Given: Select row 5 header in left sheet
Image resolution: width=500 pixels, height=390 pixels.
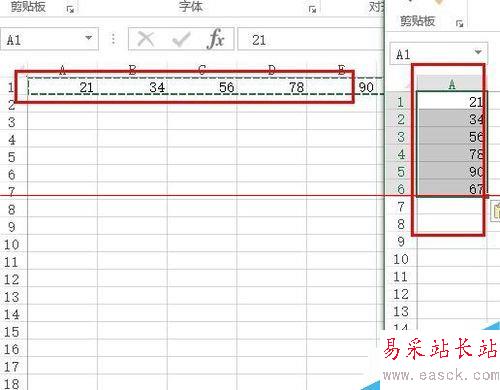Looking at the screenshot, I should [13, 157].
